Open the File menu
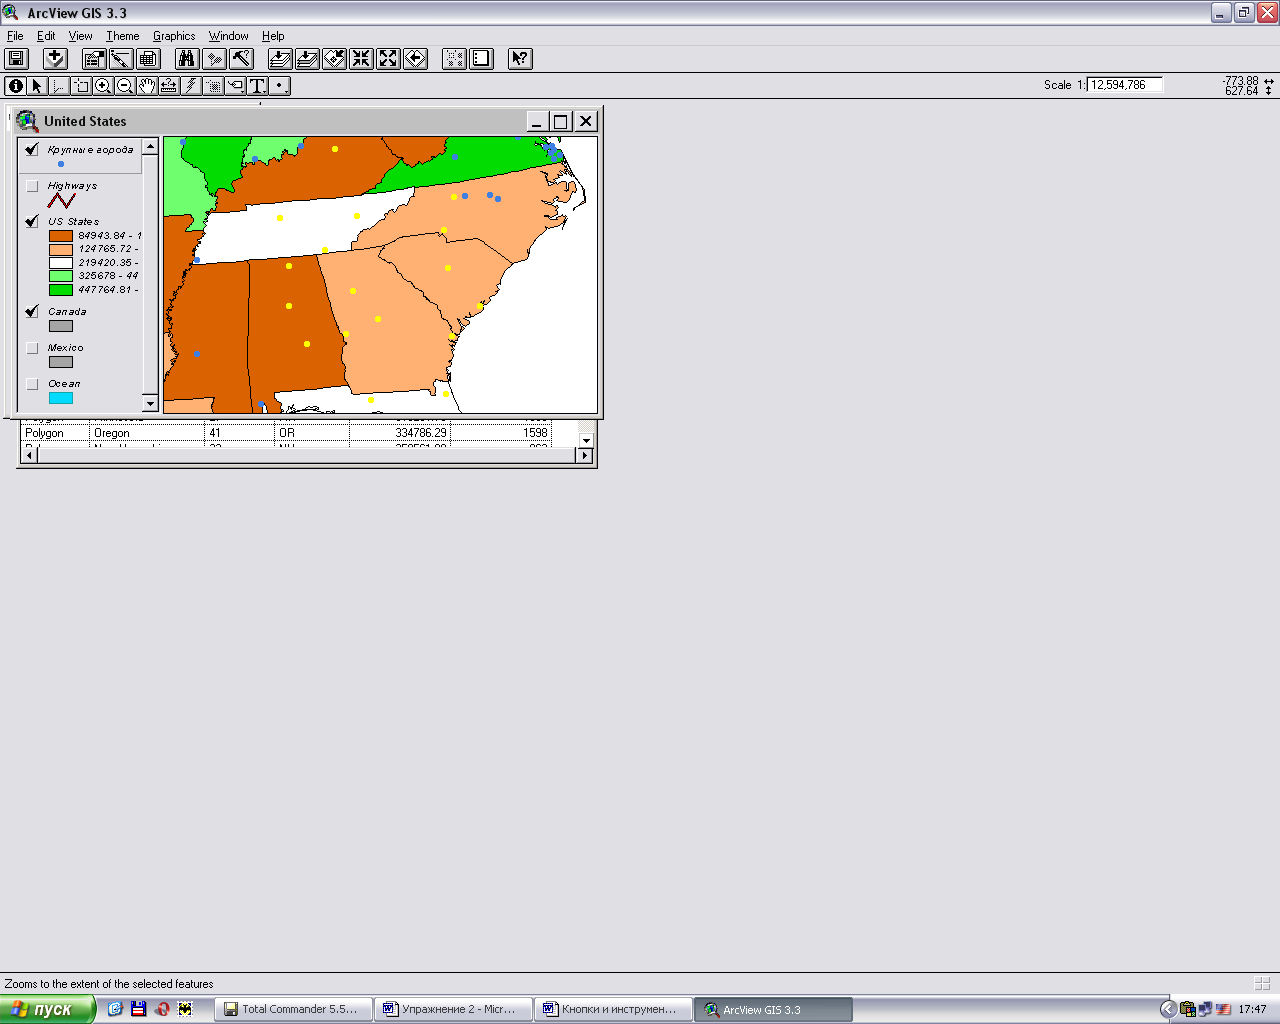Screen dimensions: 1280x1024 (x=15, y=36)
